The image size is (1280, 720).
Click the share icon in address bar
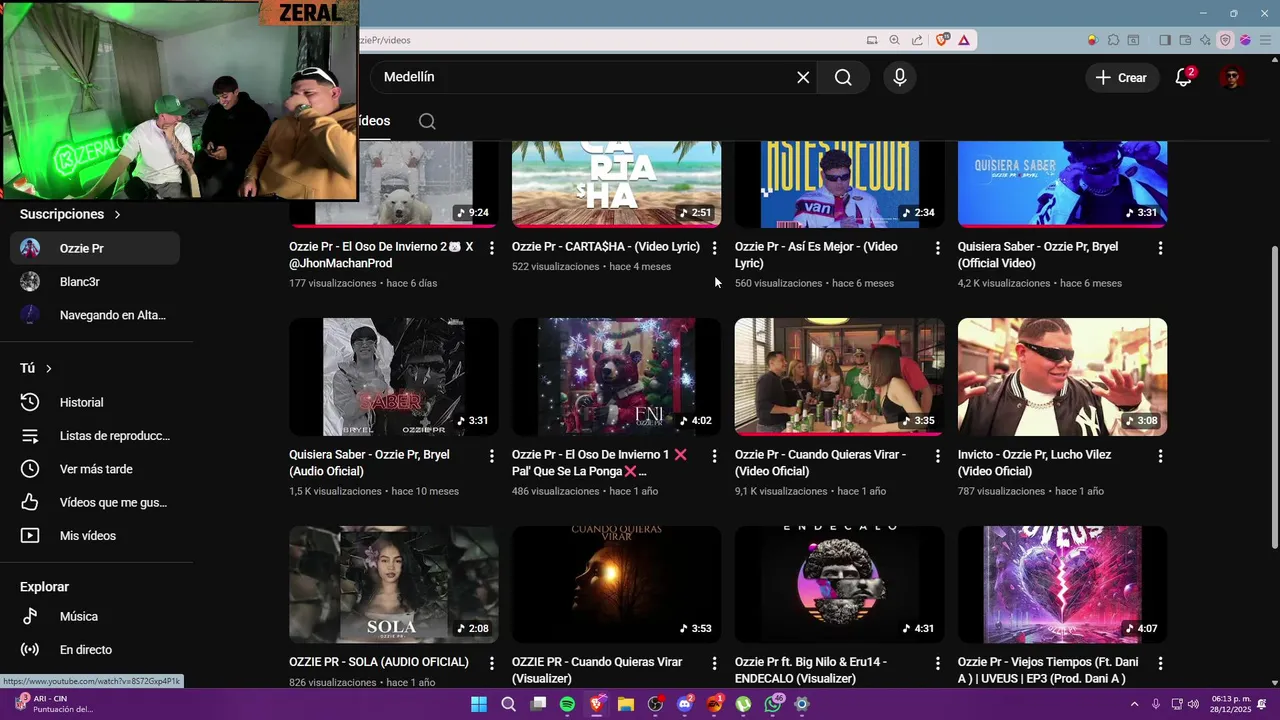click(917, 40)
